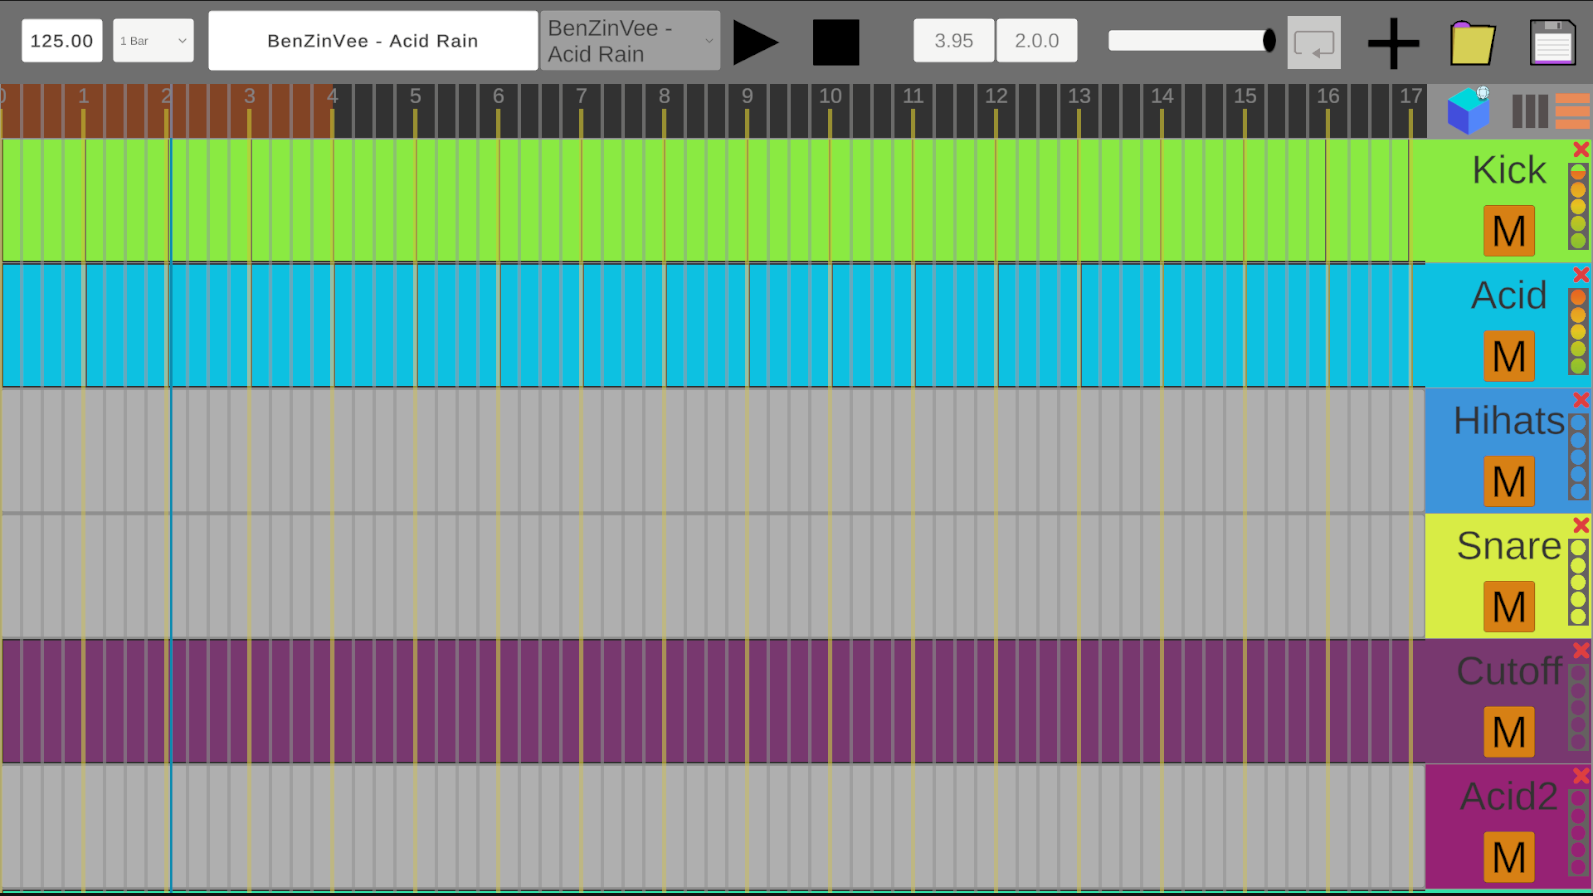Jump to bar 10 on the timeline ruler
The image size is (1593, 896).
coord(831,97)
